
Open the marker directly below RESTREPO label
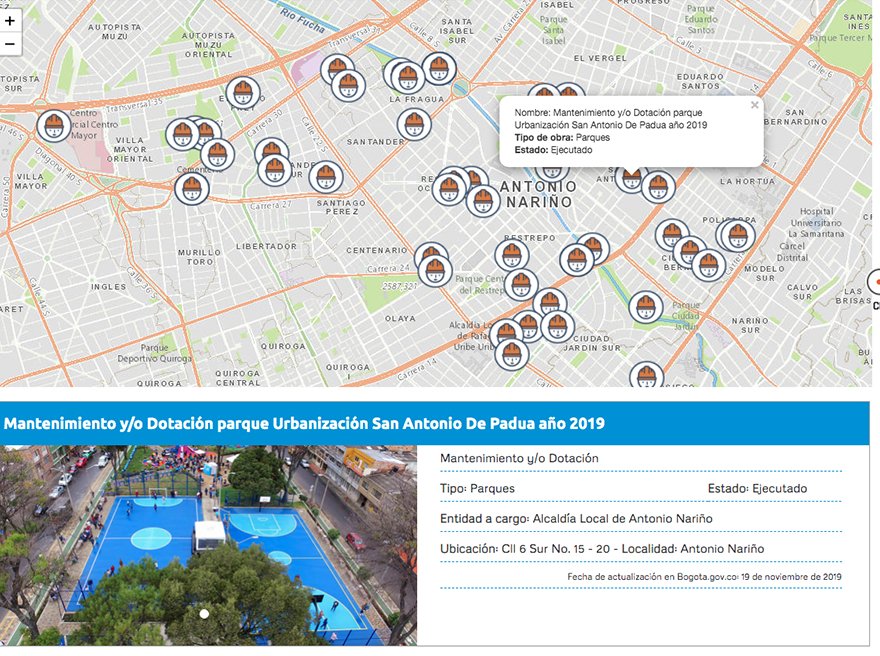click(x=512, y=255)
